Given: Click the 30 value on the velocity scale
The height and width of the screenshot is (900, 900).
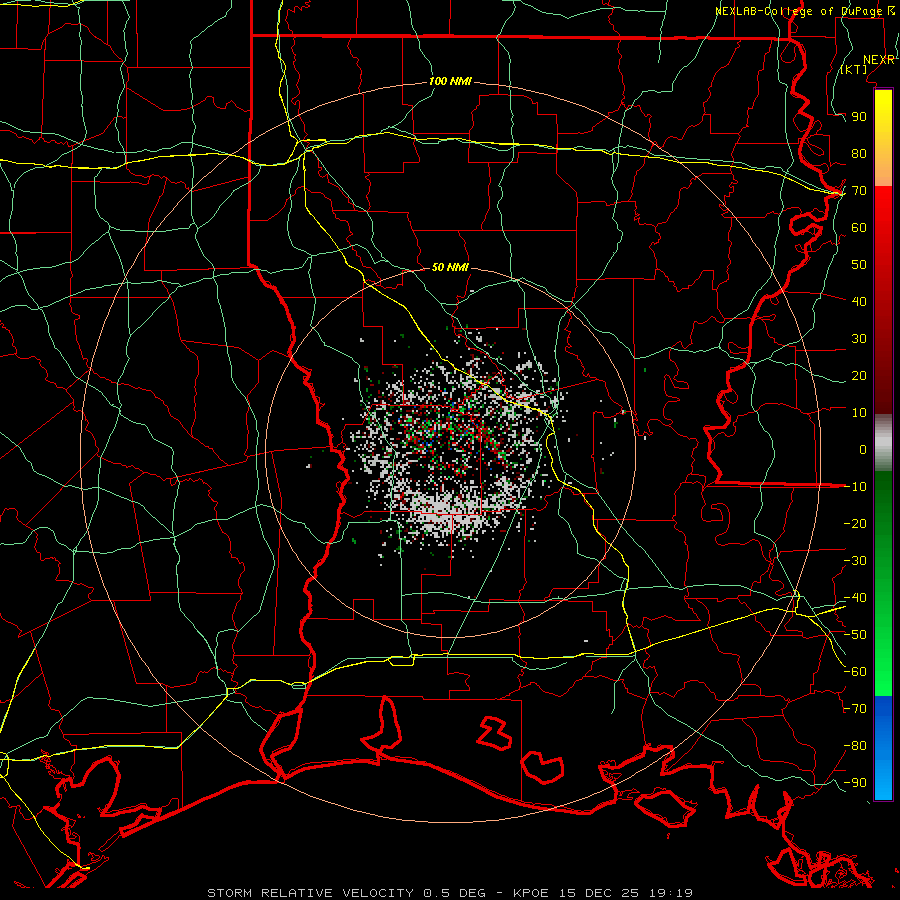Looking at the screenshot, I should pos(859,339).
